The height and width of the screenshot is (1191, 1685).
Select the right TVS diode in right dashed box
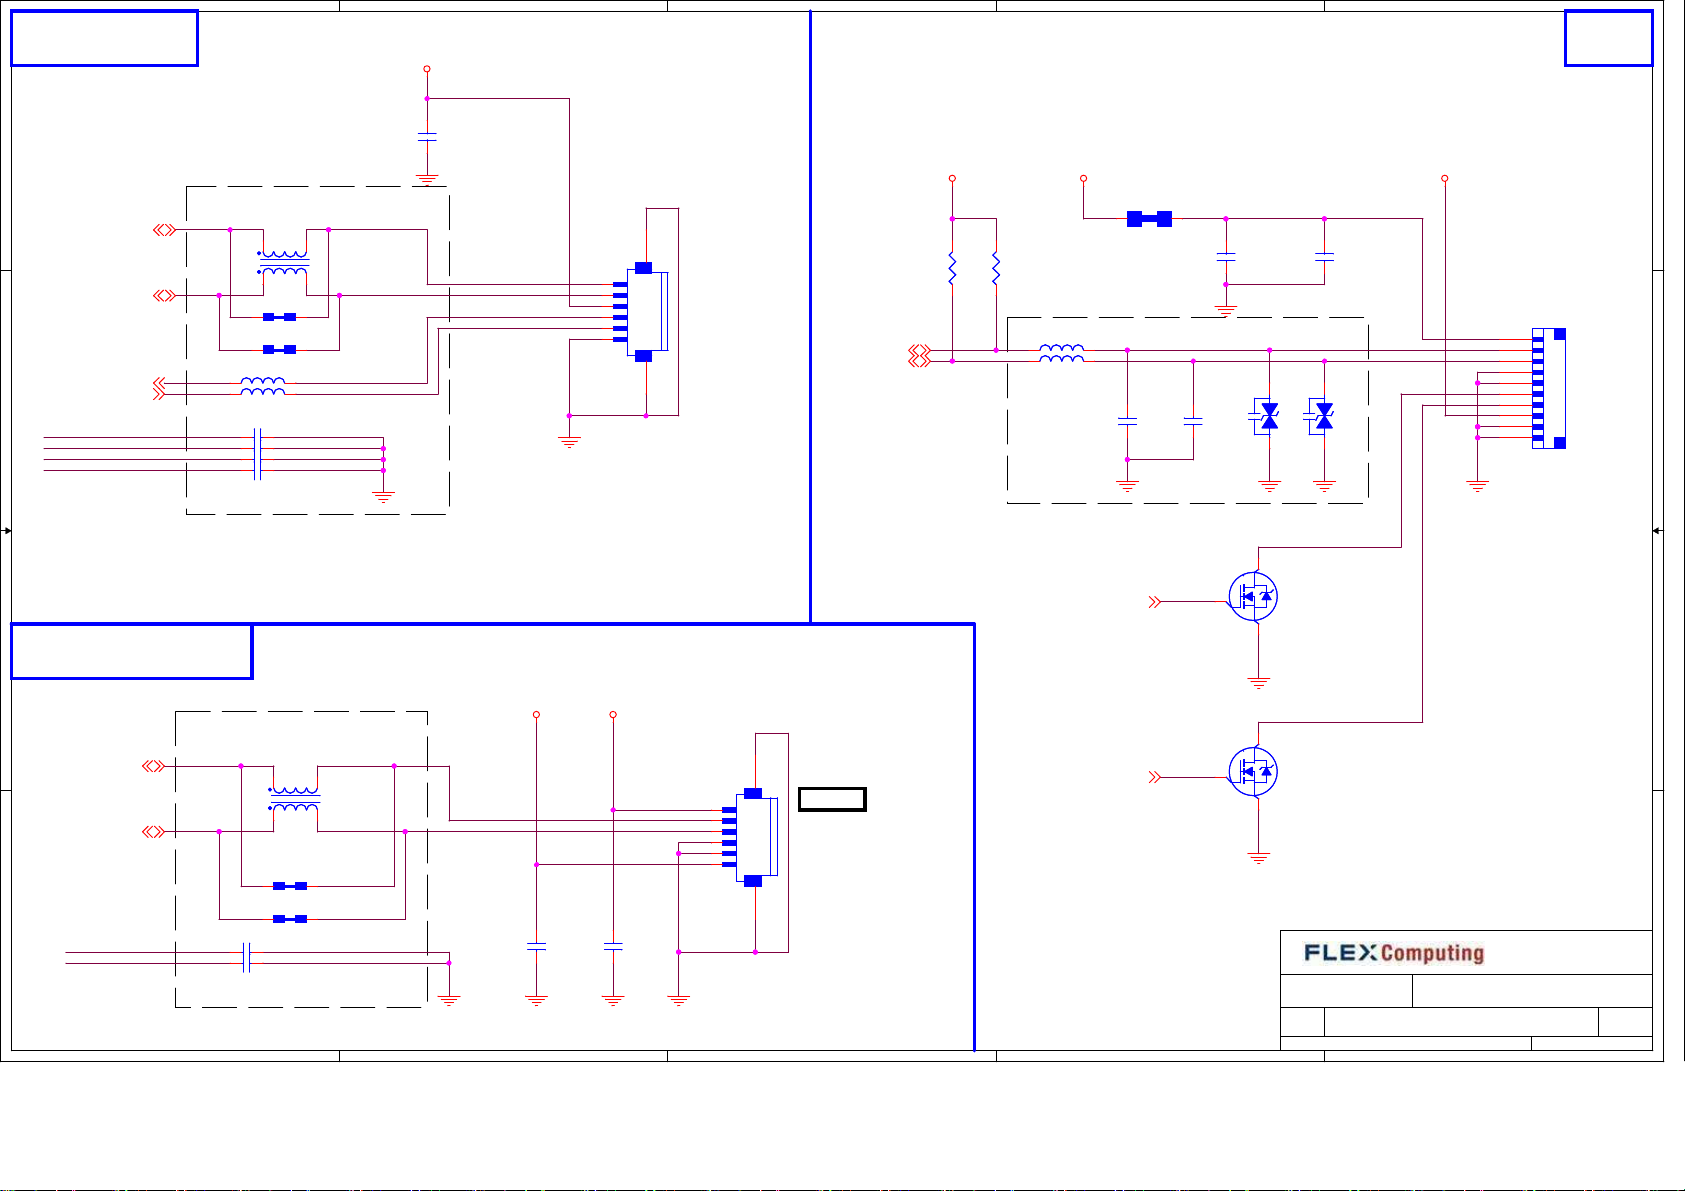(1322, 415)
